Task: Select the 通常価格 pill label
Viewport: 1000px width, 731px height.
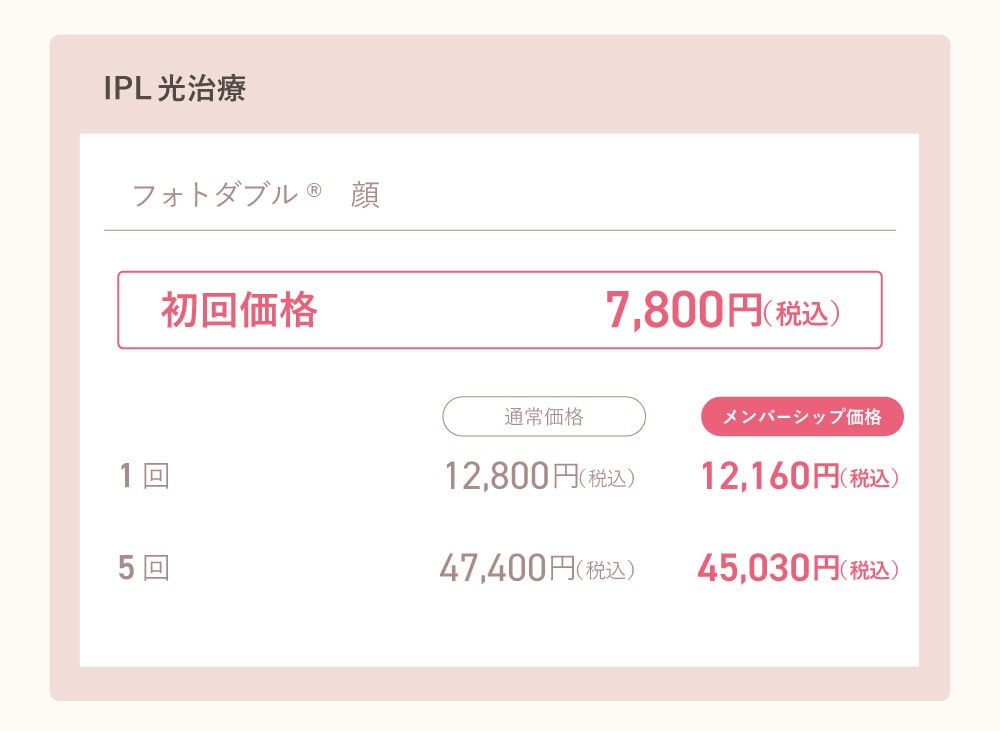Action: (x=544, y=417)
